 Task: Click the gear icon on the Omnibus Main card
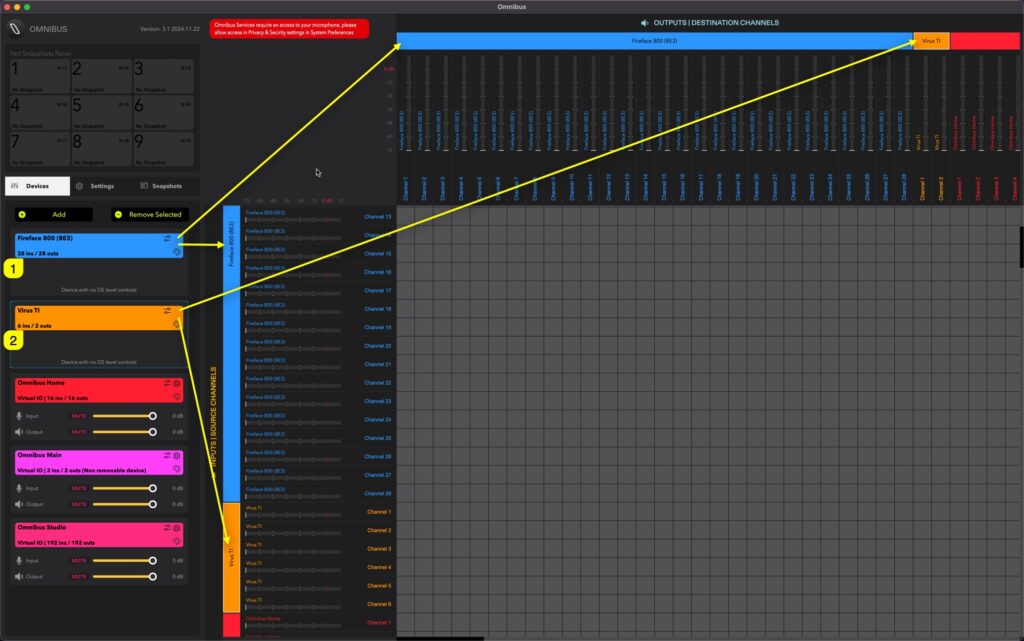click(176, 455)
